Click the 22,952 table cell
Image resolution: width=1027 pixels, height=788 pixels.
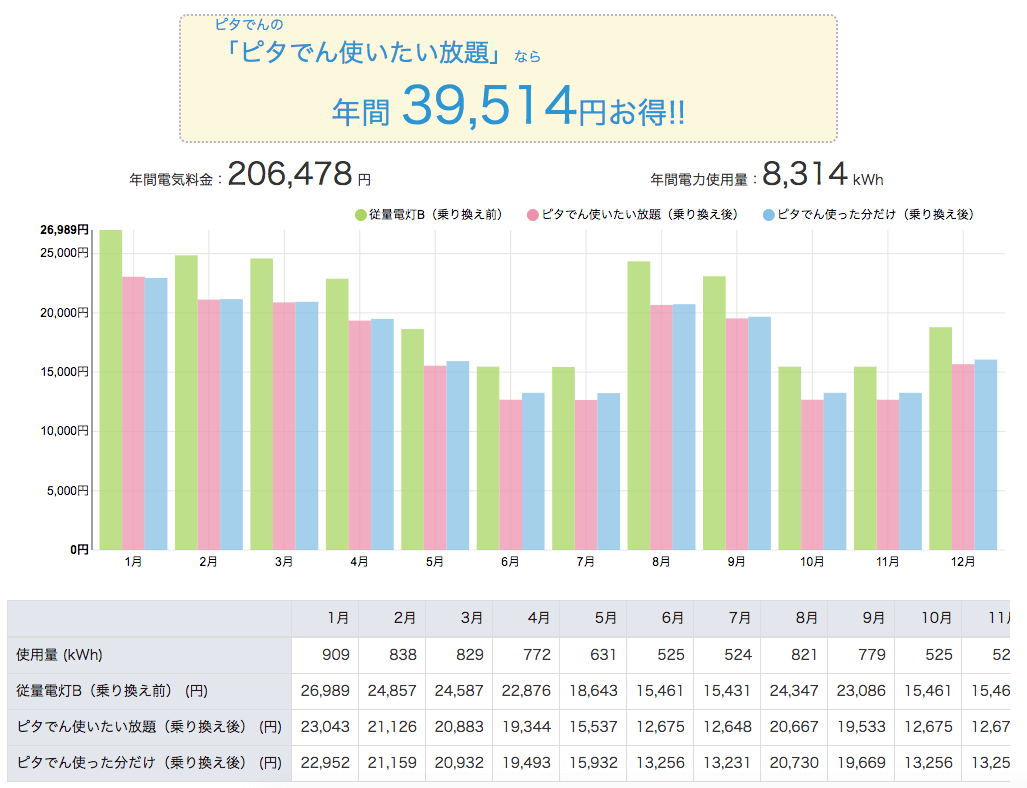(325, 763)
